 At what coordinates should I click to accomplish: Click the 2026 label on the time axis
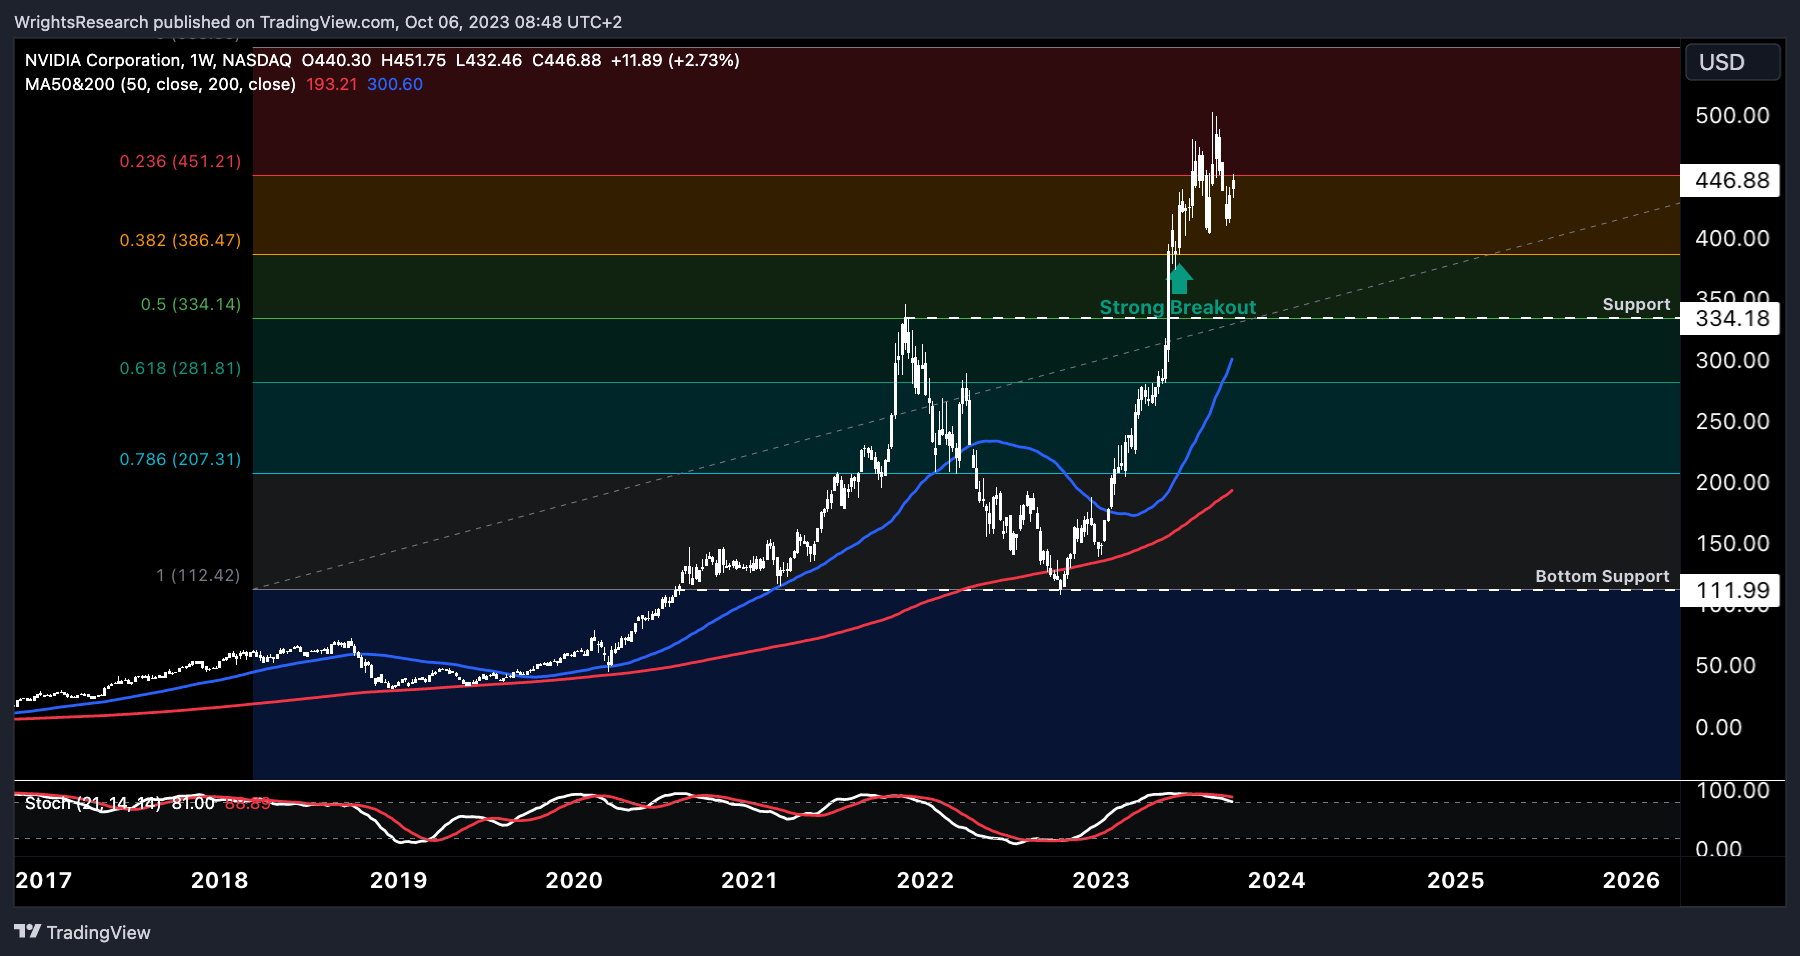point(1631,880)
